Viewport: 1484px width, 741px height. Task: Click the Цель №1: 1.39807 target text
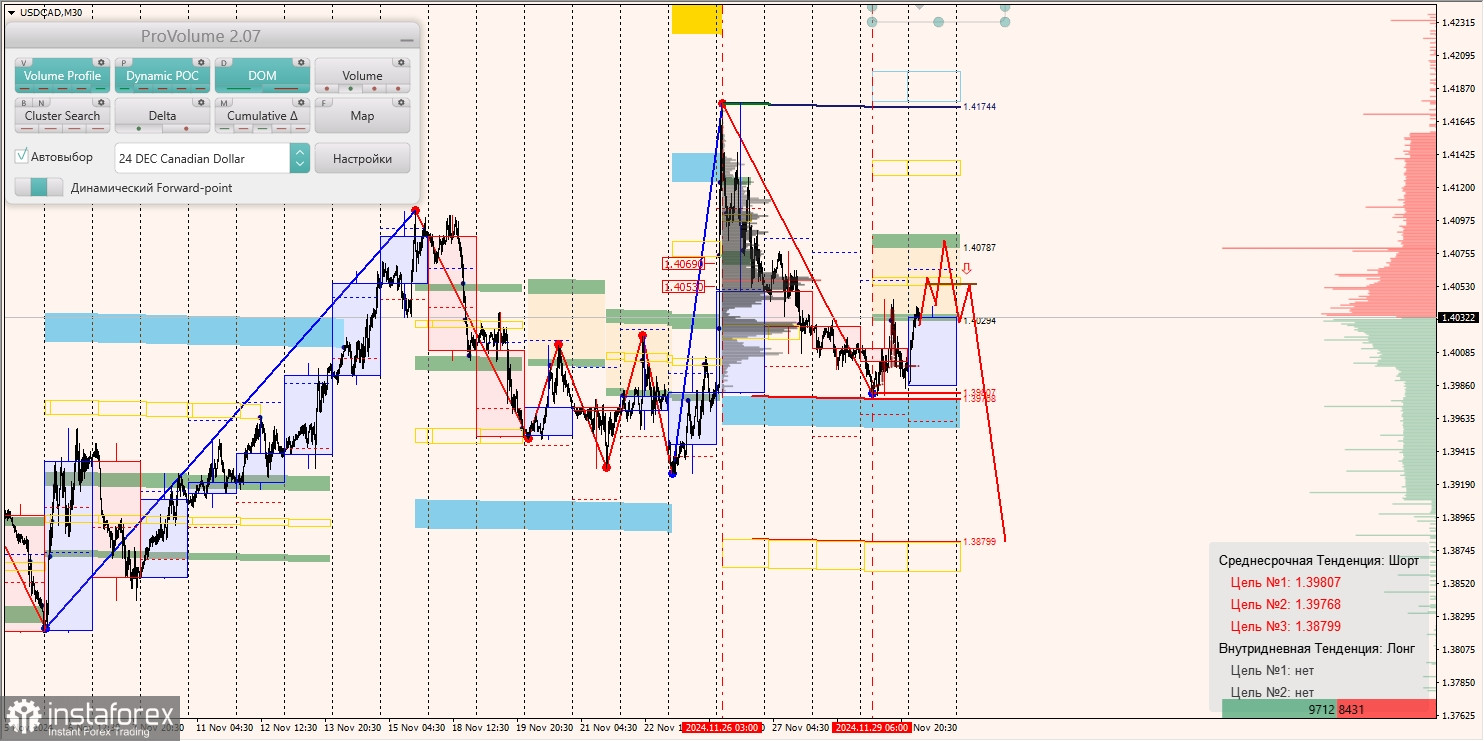click(x=1285, y=582)
